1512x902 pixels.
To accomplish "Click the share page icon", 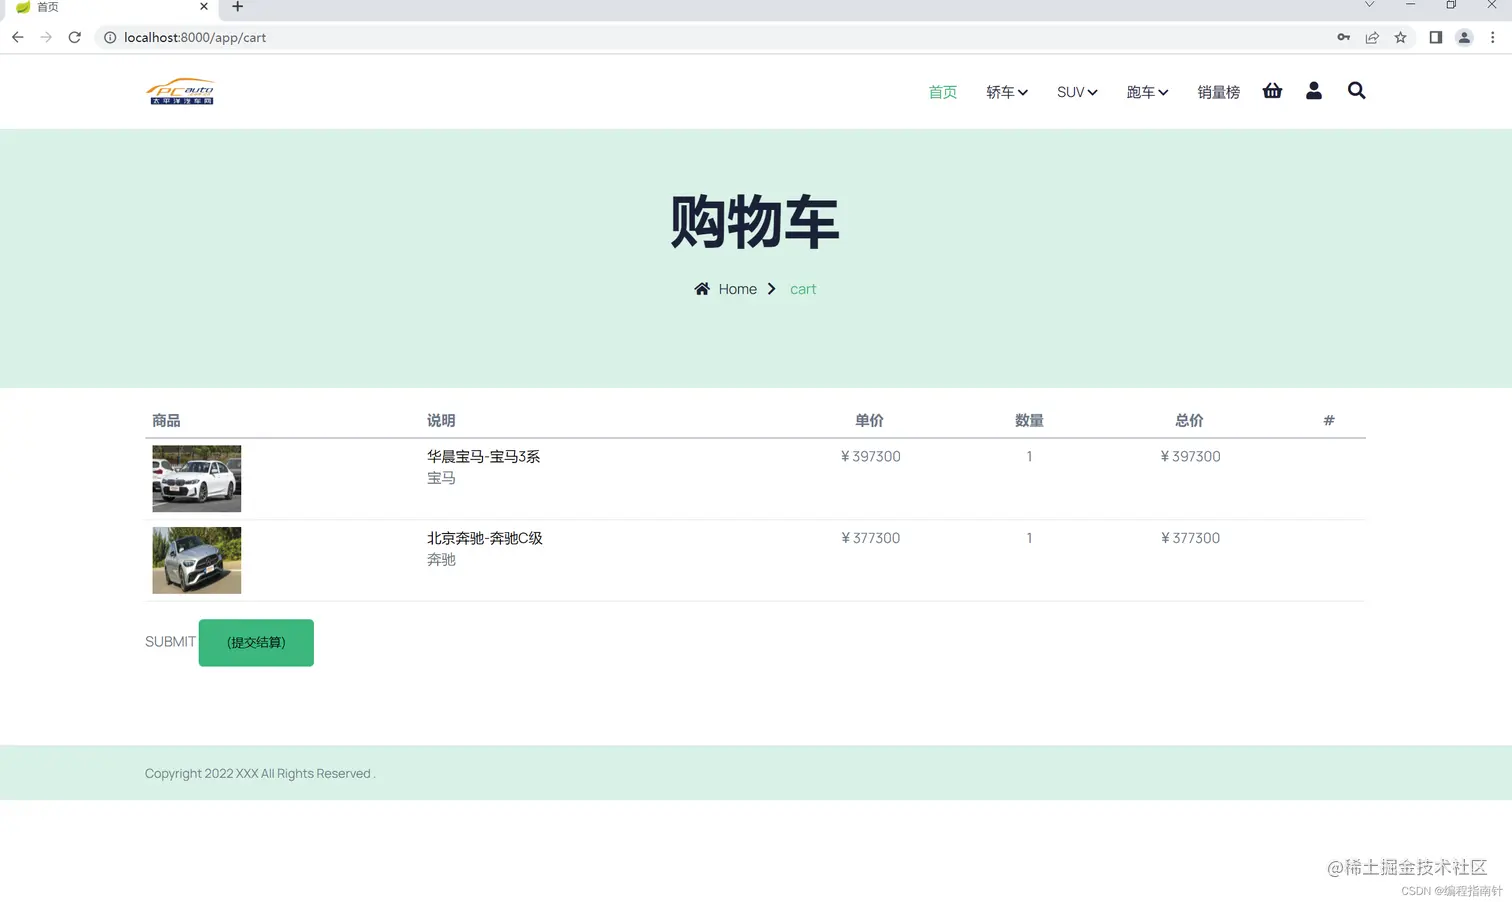I will pos(1372,37).
